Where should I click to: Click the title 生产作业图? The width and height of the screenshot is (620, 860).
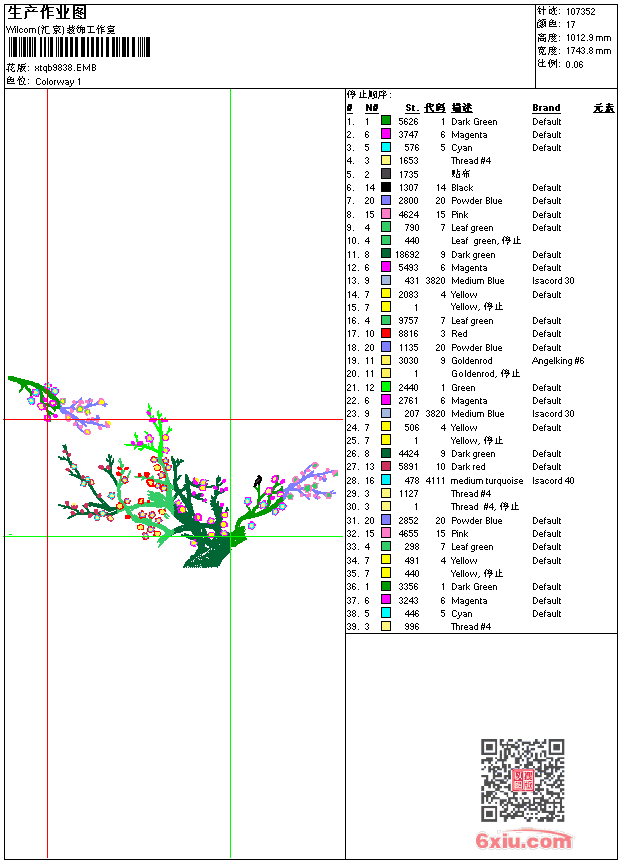click(x=47, y=12)
